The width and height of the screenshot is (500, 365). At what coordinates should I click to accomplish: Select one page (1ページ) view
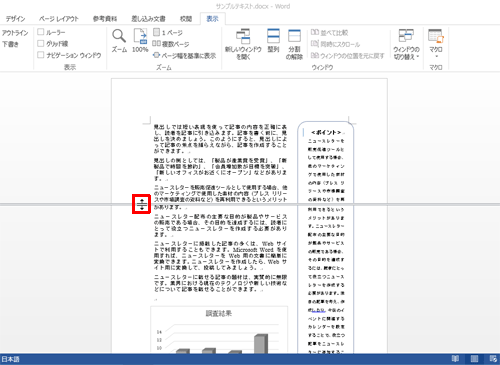(168, 32)
